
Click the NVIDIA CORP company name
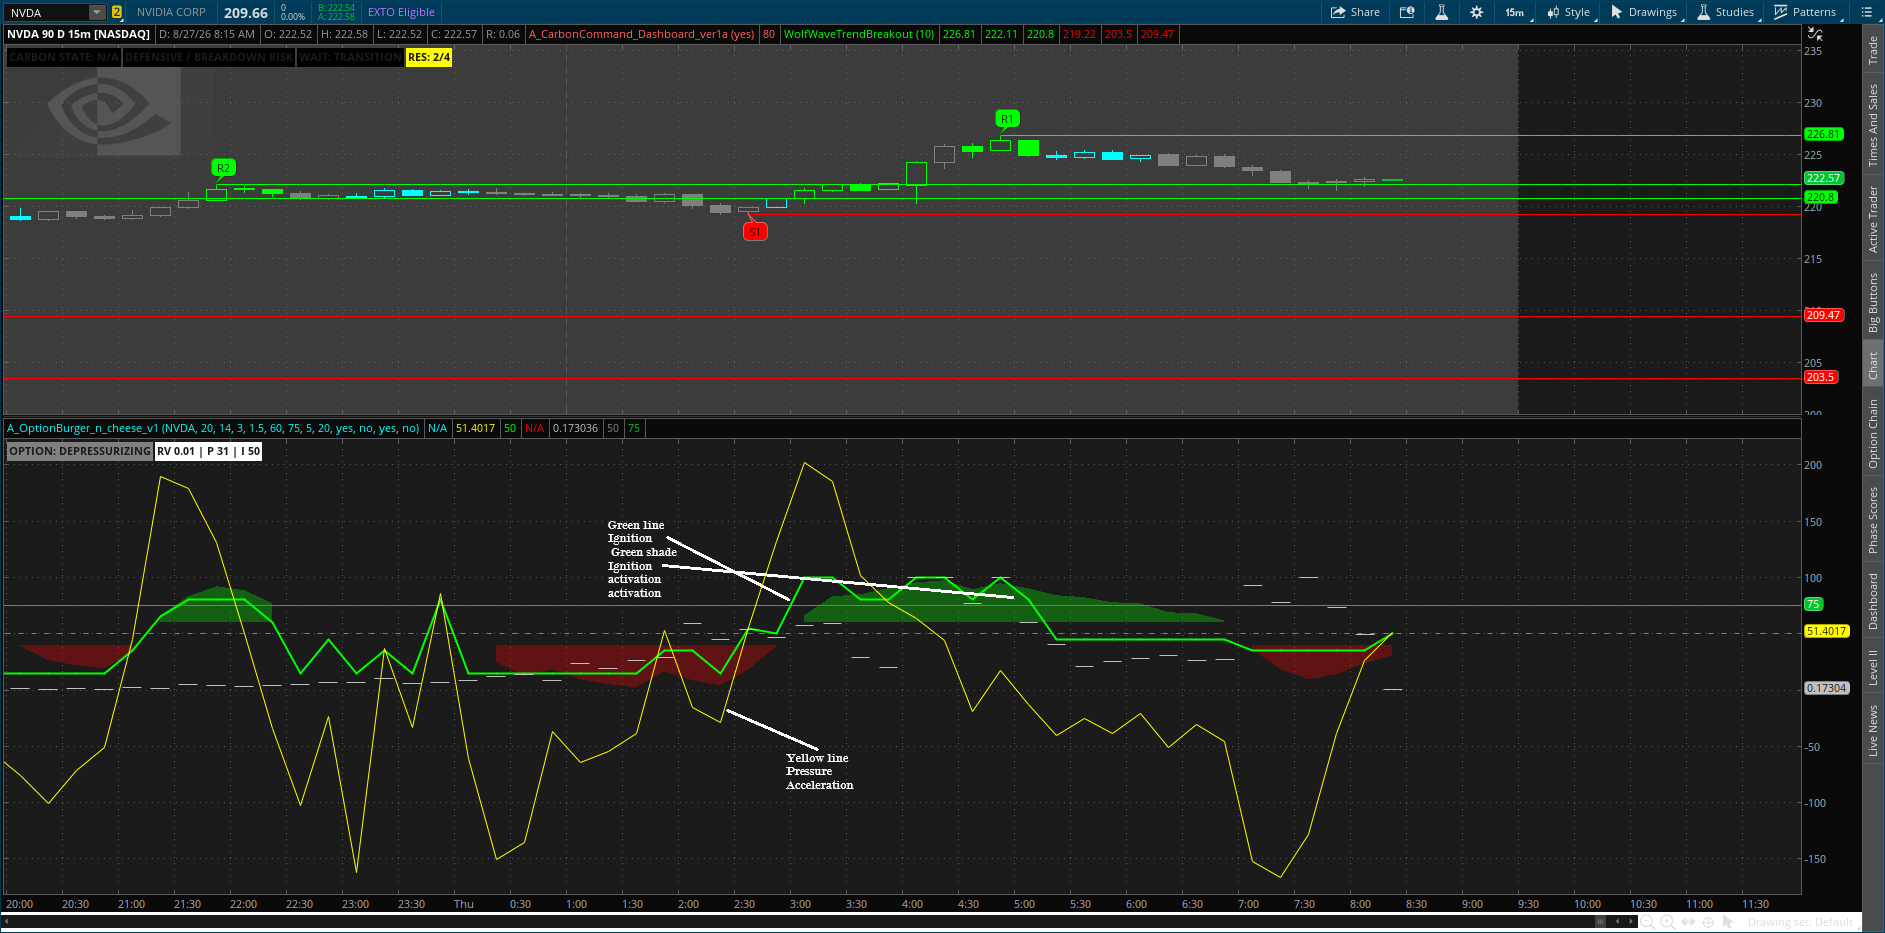(x=171, y=12)
